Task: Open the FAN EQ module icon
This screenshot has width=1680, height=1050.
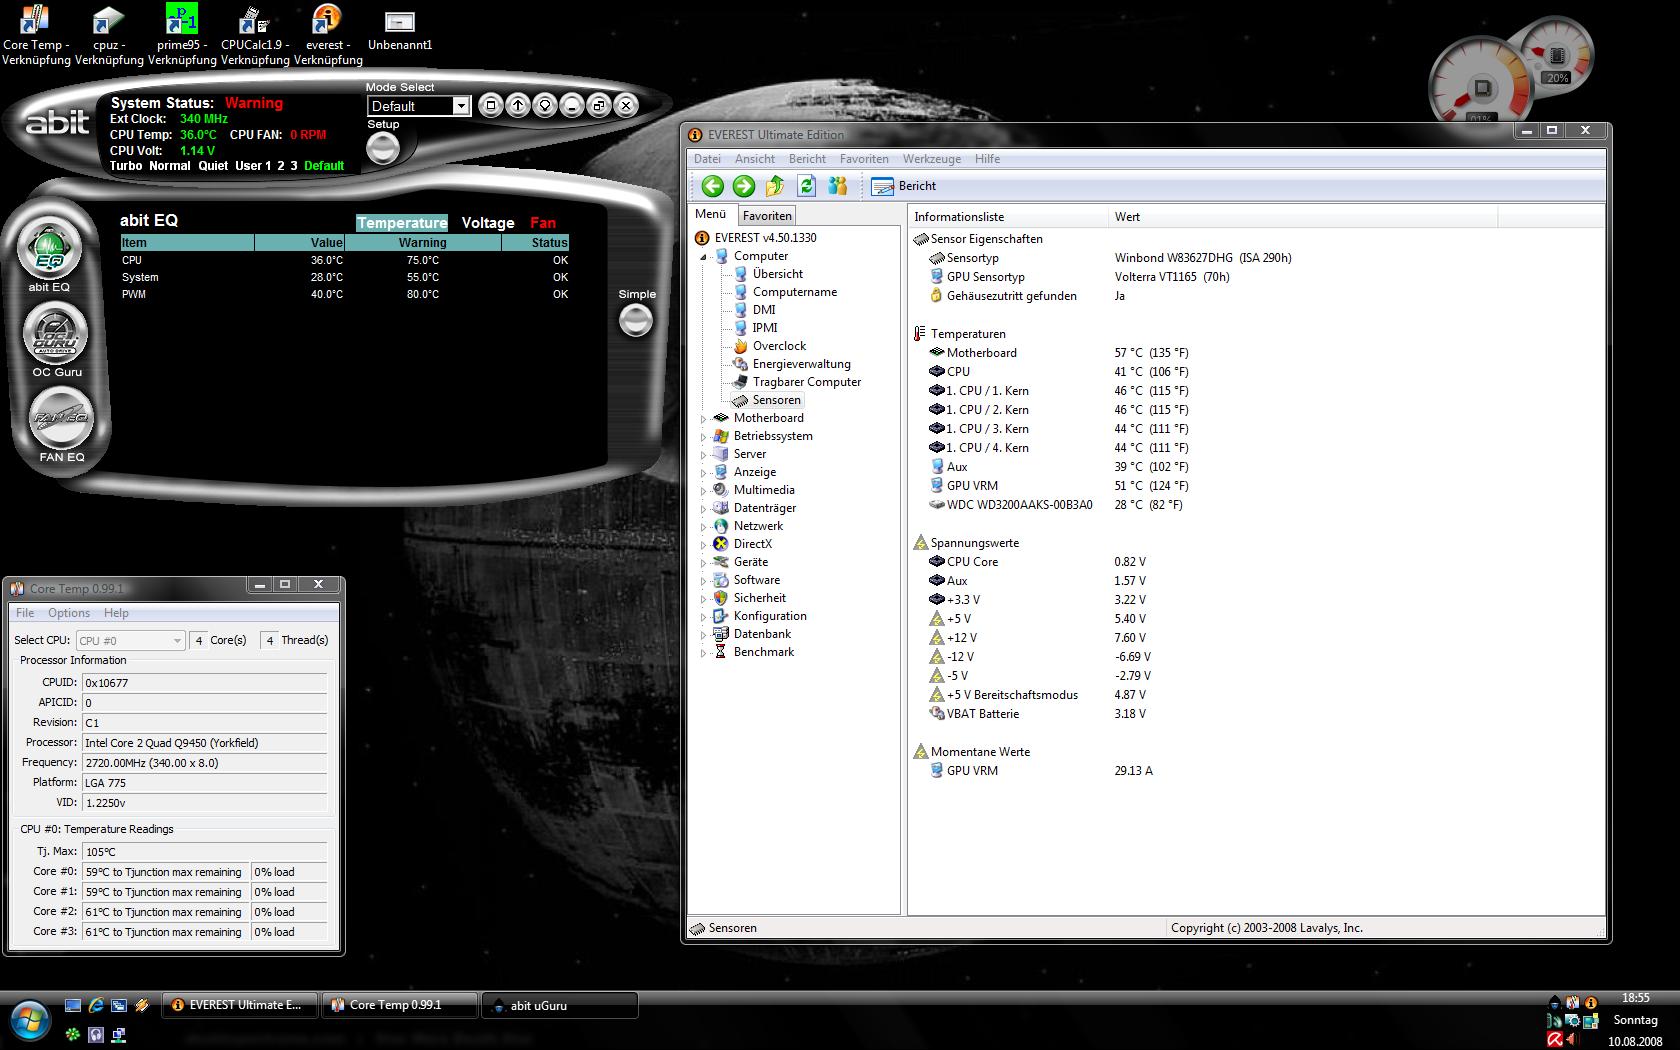Action: 62,419
